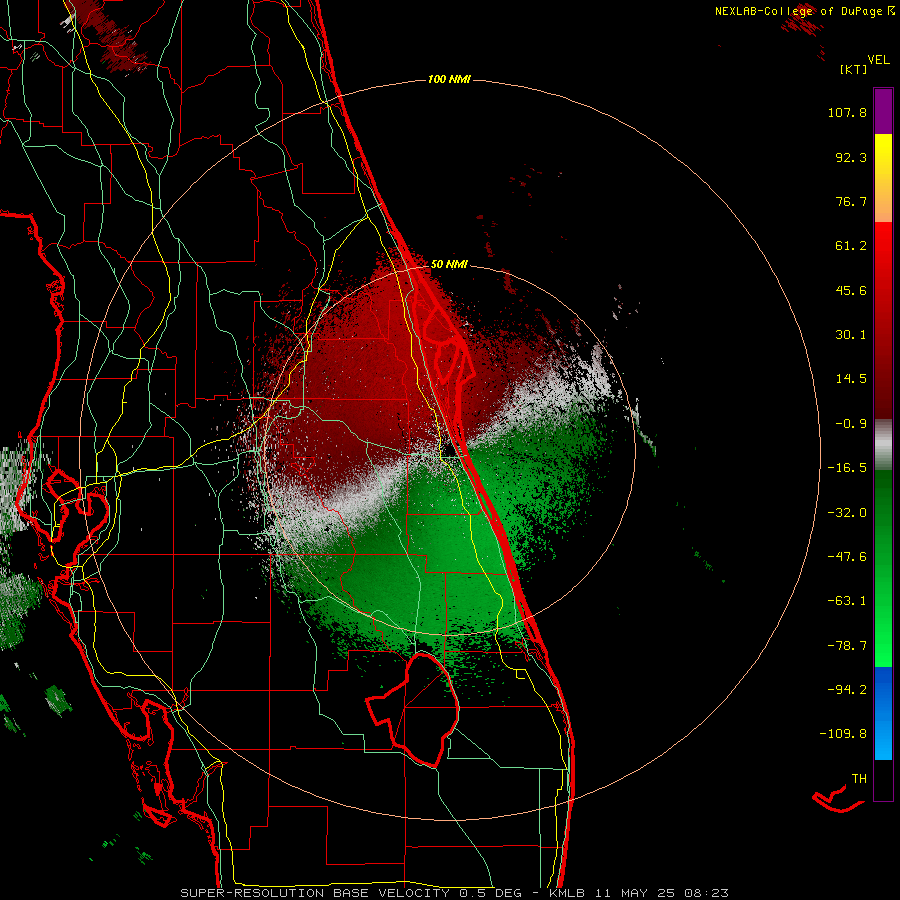
Task: Click the 14.5 velocity scale value
Action: tap(851, 379)
